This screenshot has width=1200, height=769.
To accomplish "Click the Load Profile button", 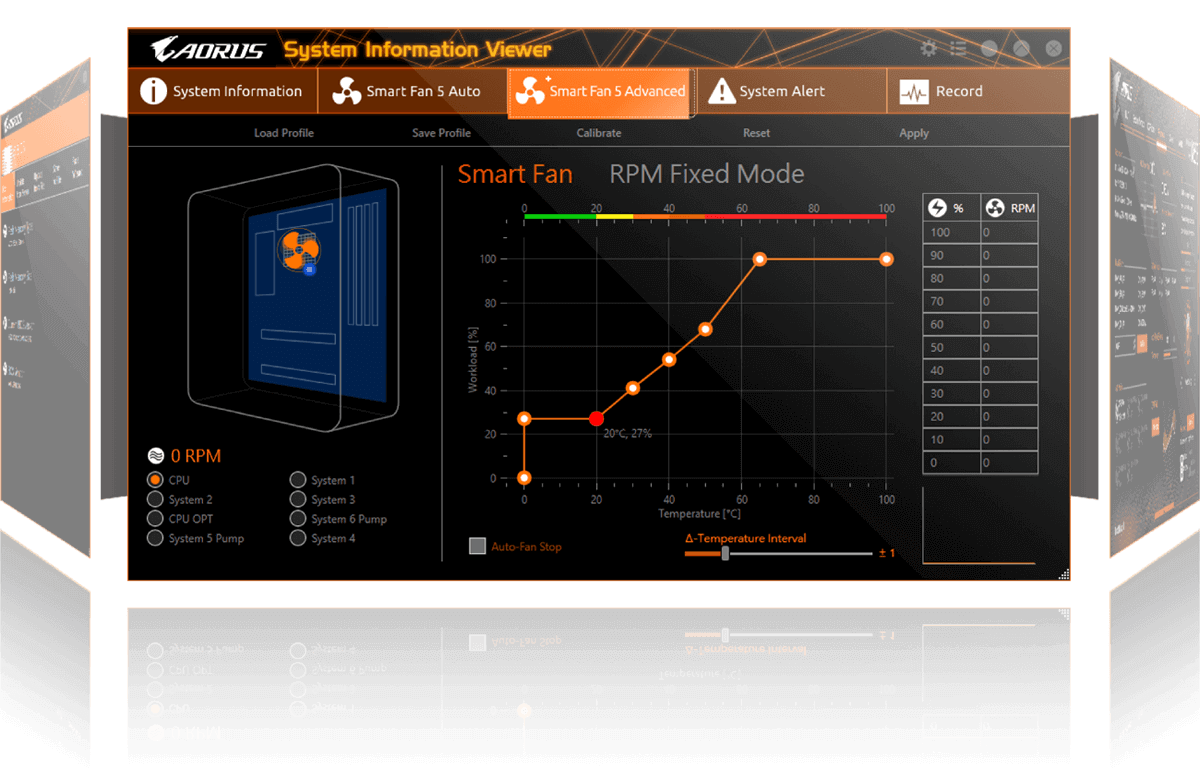I will tap(284, 133).
